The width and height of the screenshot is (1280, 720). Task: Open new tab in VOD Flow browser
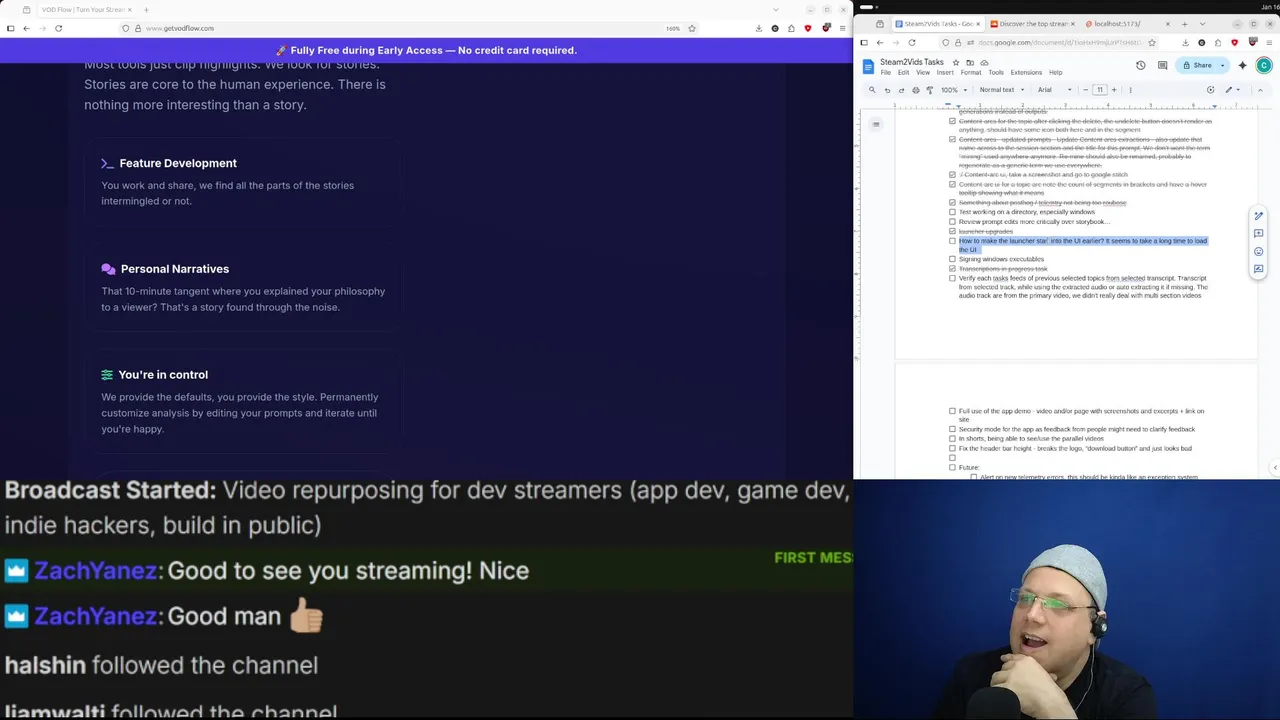pyautogui.click(x=144, y=9)
